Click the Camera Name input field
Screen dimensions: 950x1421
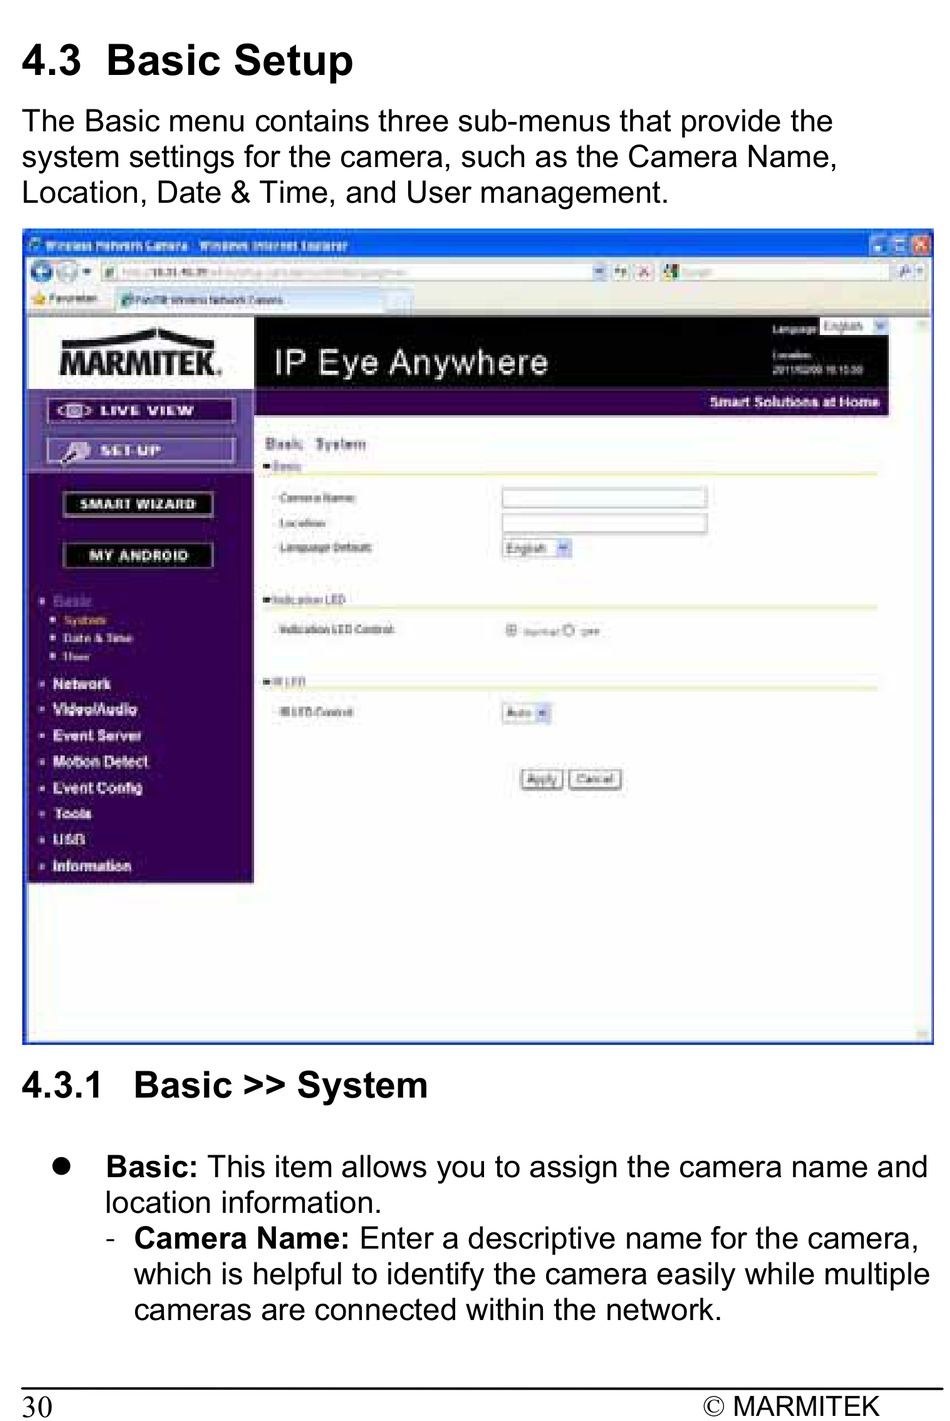[604, 498]
